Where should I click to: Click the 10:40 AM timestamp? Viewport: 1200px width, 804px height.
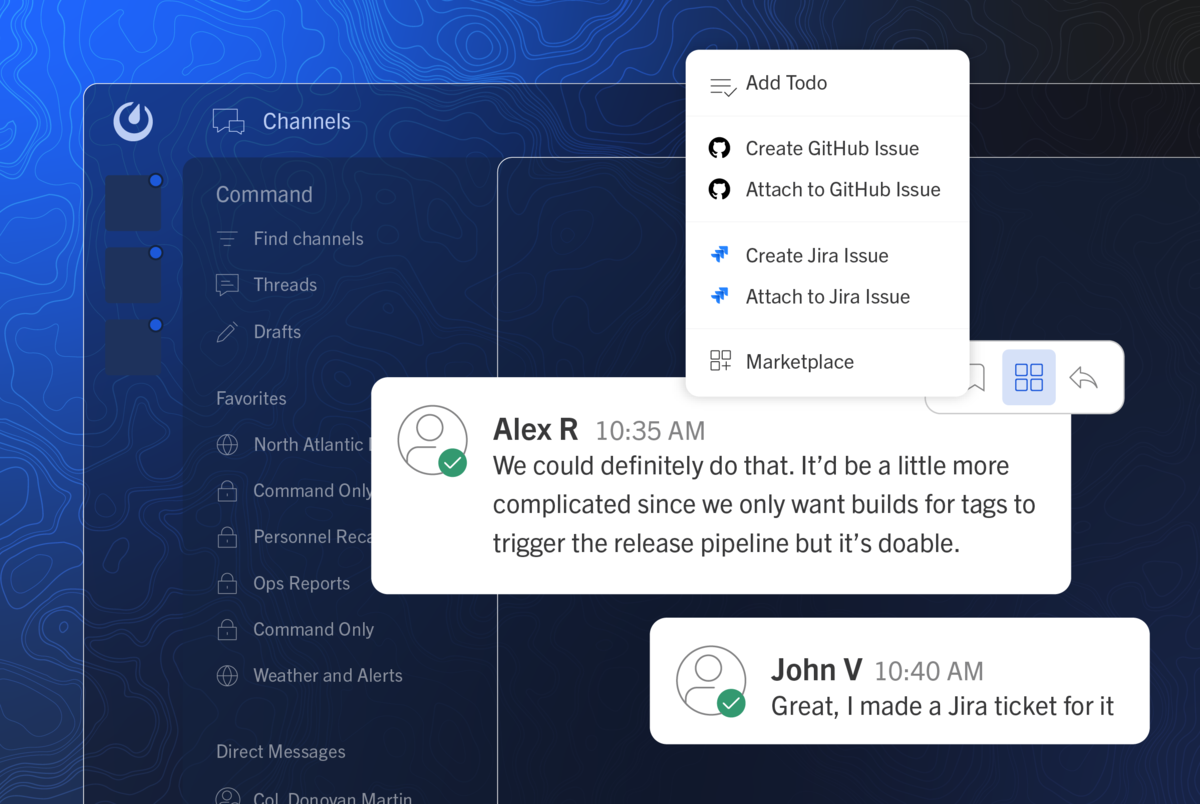(x=929, y=672)
